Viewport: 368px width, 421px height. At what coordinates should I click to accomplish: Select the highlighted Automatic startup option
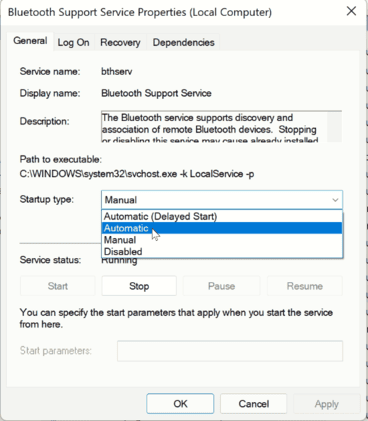pos(222,228)
